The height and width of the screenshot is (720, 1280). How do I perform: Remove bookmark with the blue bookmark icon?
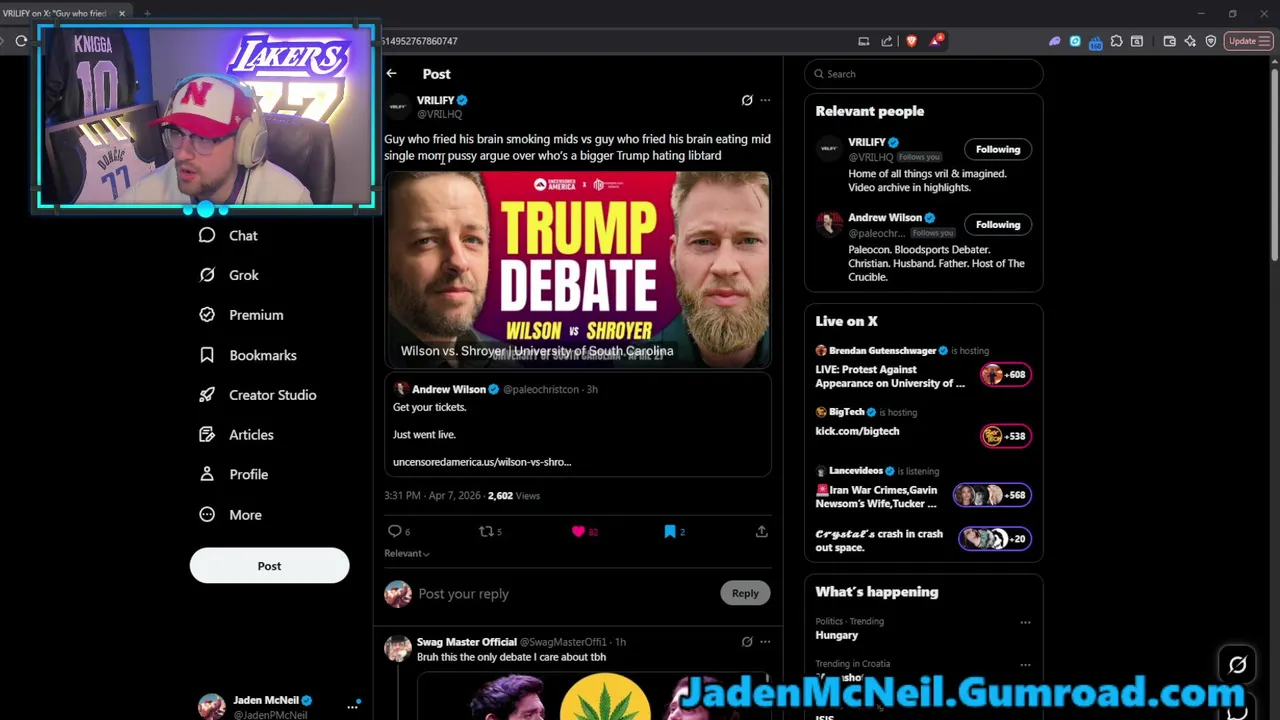670,531
